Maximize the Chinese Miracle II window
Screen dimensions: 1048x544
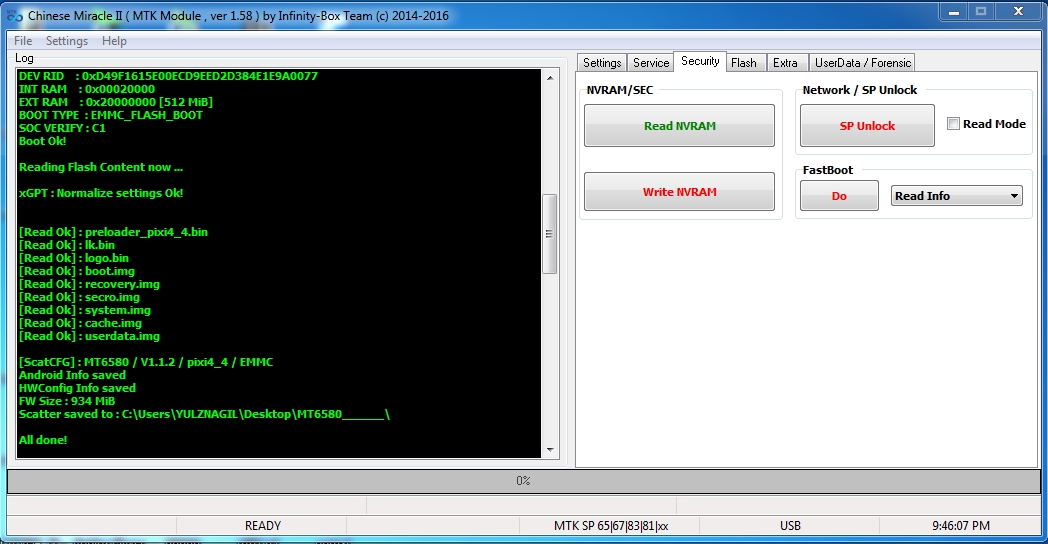(981, 12)
